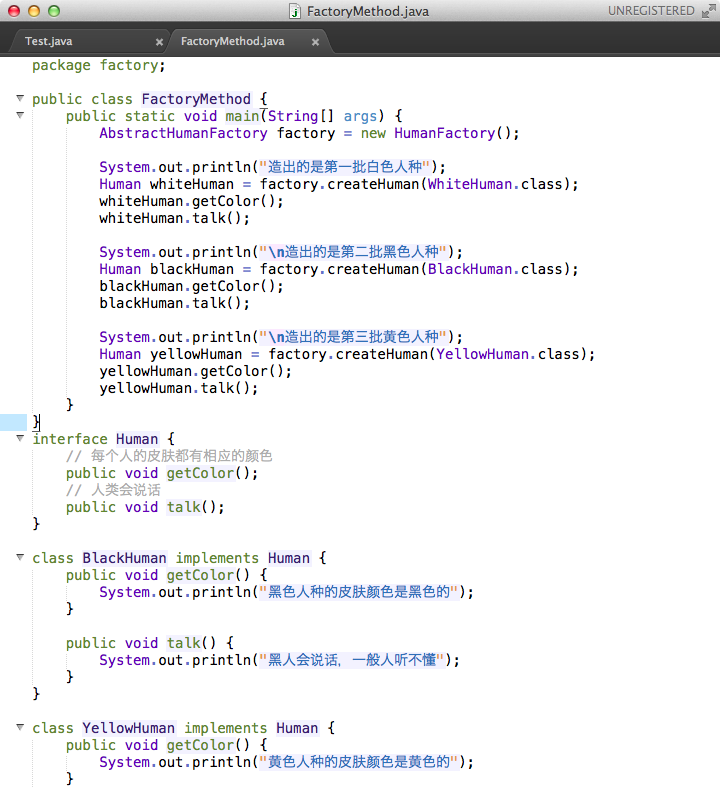720x787 pixels.
Task: Collapse the YellowHuman class fold arrow
Action: pos(20,727)
